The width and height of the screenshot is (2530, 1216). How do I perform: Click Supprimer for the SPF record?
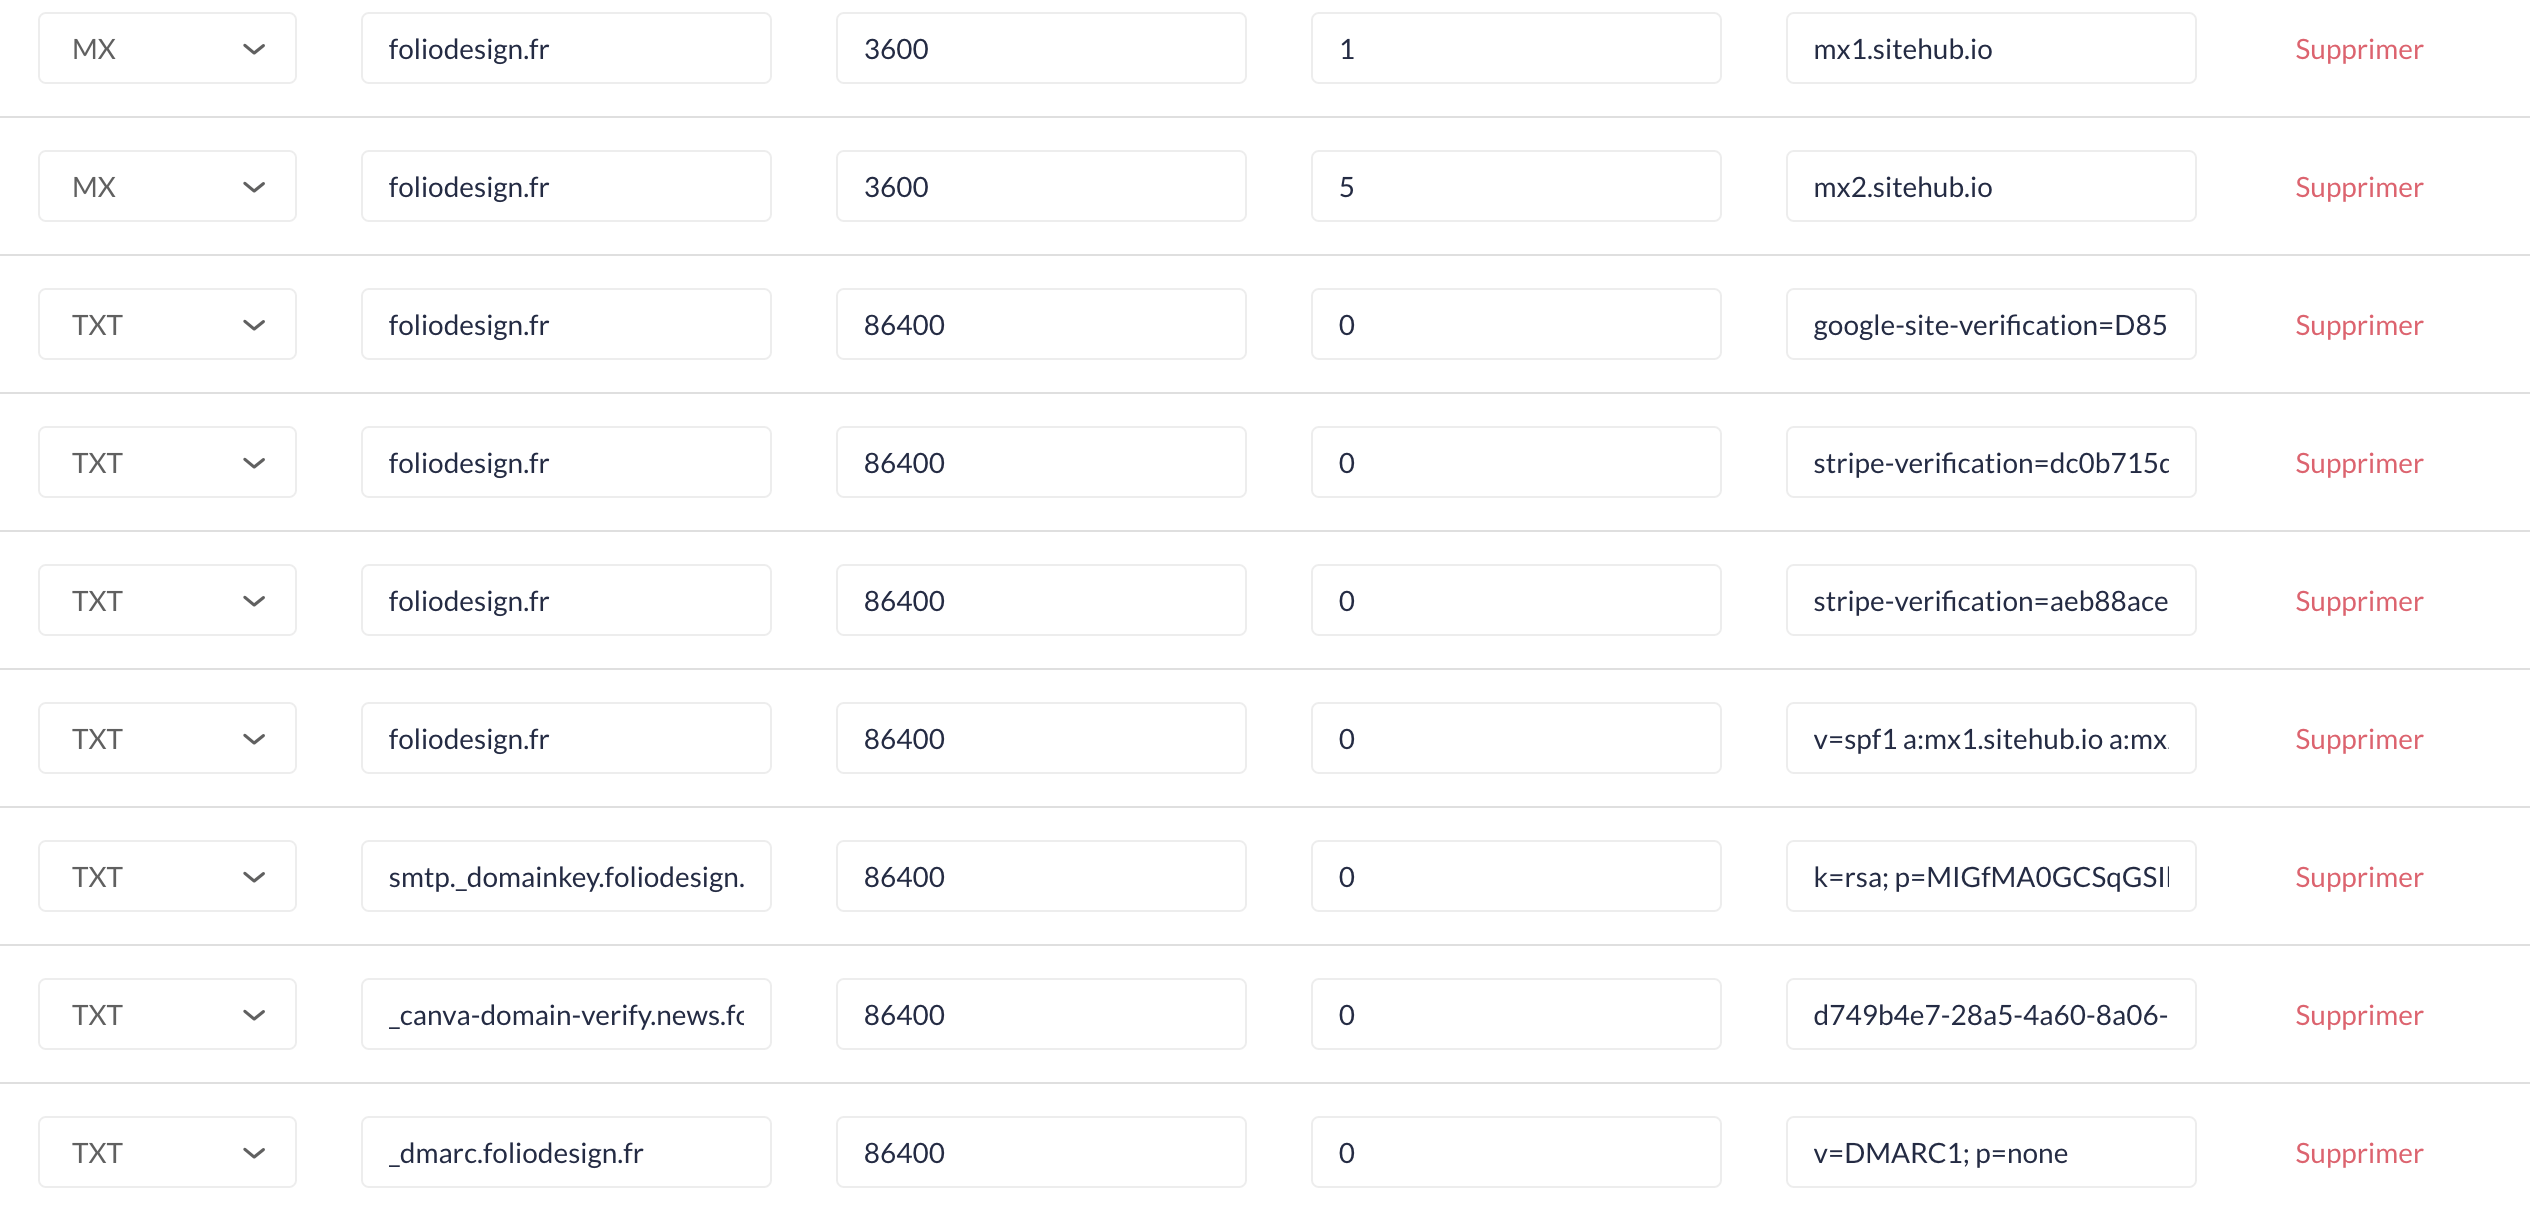coord(2358,739)
